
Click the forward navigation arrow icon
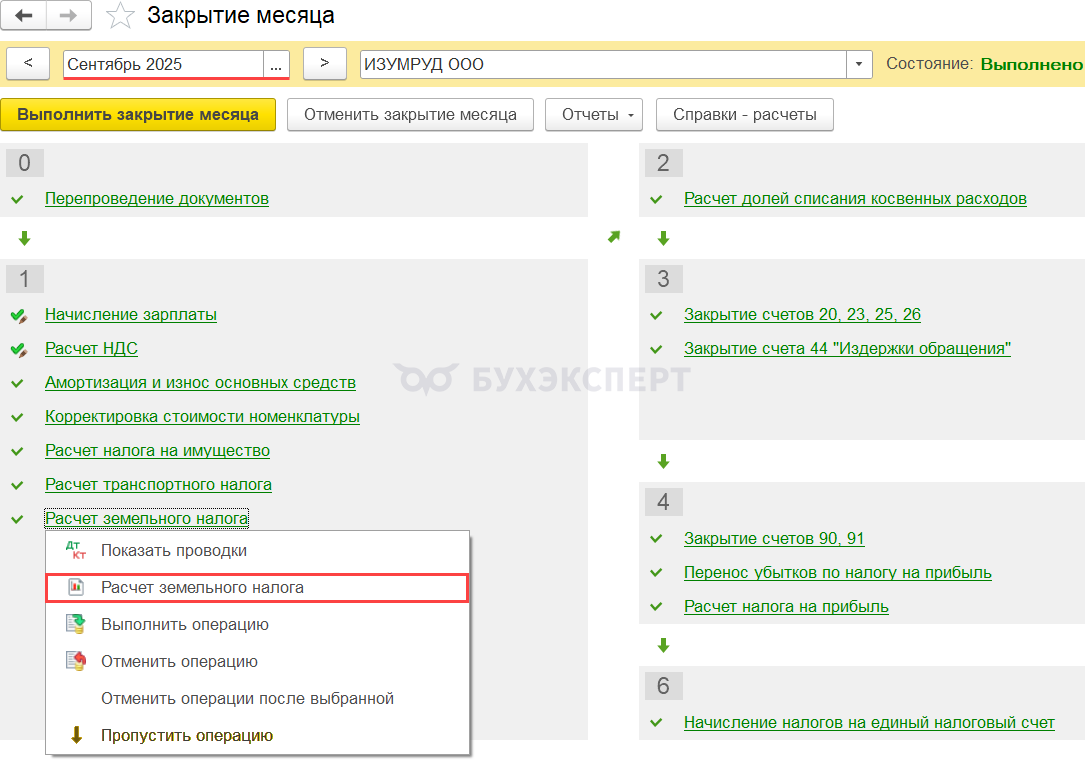pos(69,15)
